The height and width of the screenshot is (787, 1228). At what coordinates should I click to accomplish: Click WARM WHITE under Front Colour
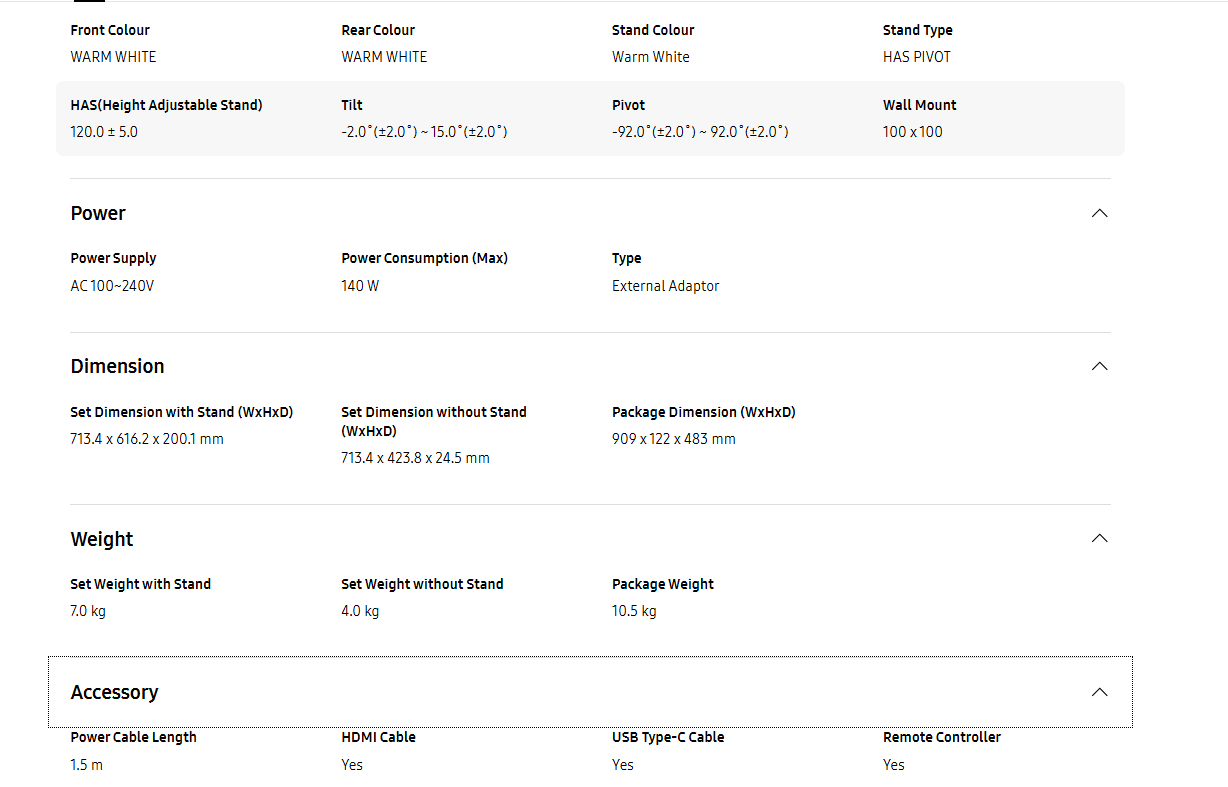[113, 57]
